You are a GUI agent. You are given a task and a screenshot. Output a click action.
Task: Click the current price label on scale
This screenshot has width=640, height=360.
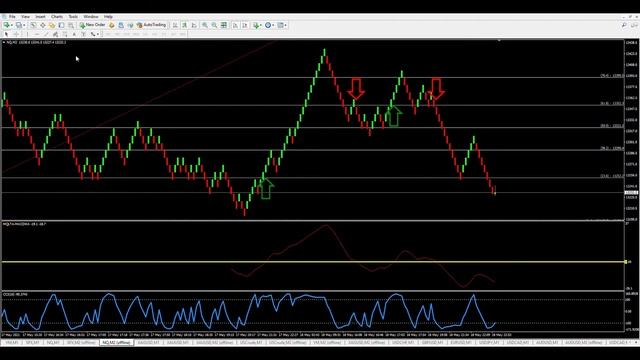tap(631, 193)
